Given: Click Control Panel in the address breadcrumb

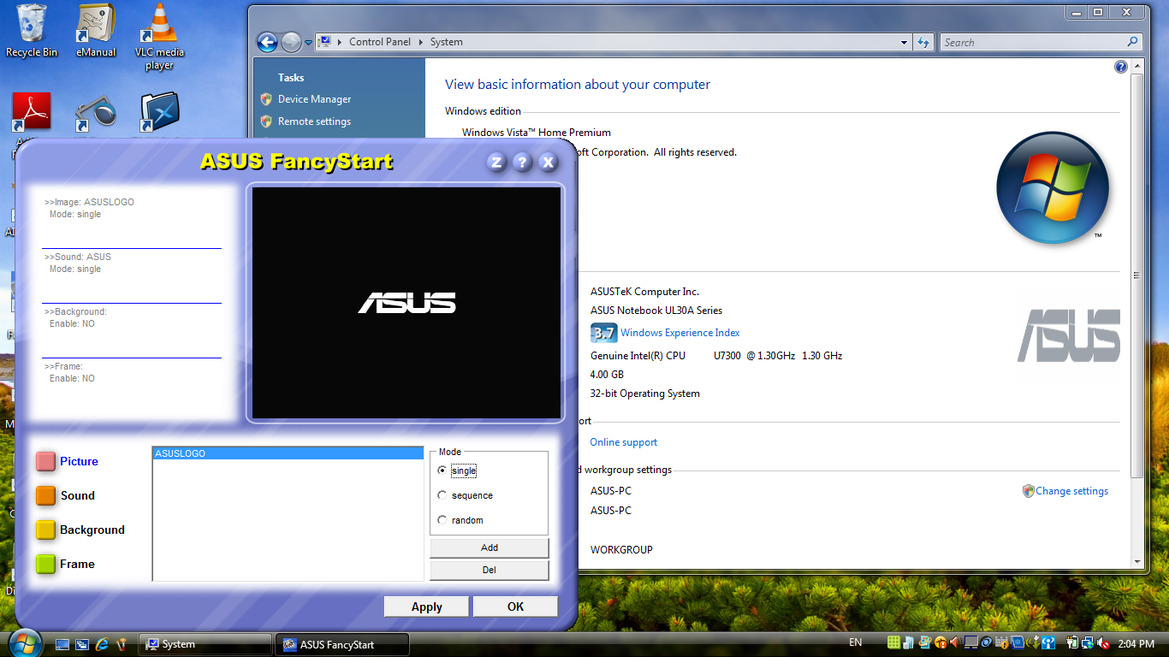Looking at the screenshot, I should 379,43.
